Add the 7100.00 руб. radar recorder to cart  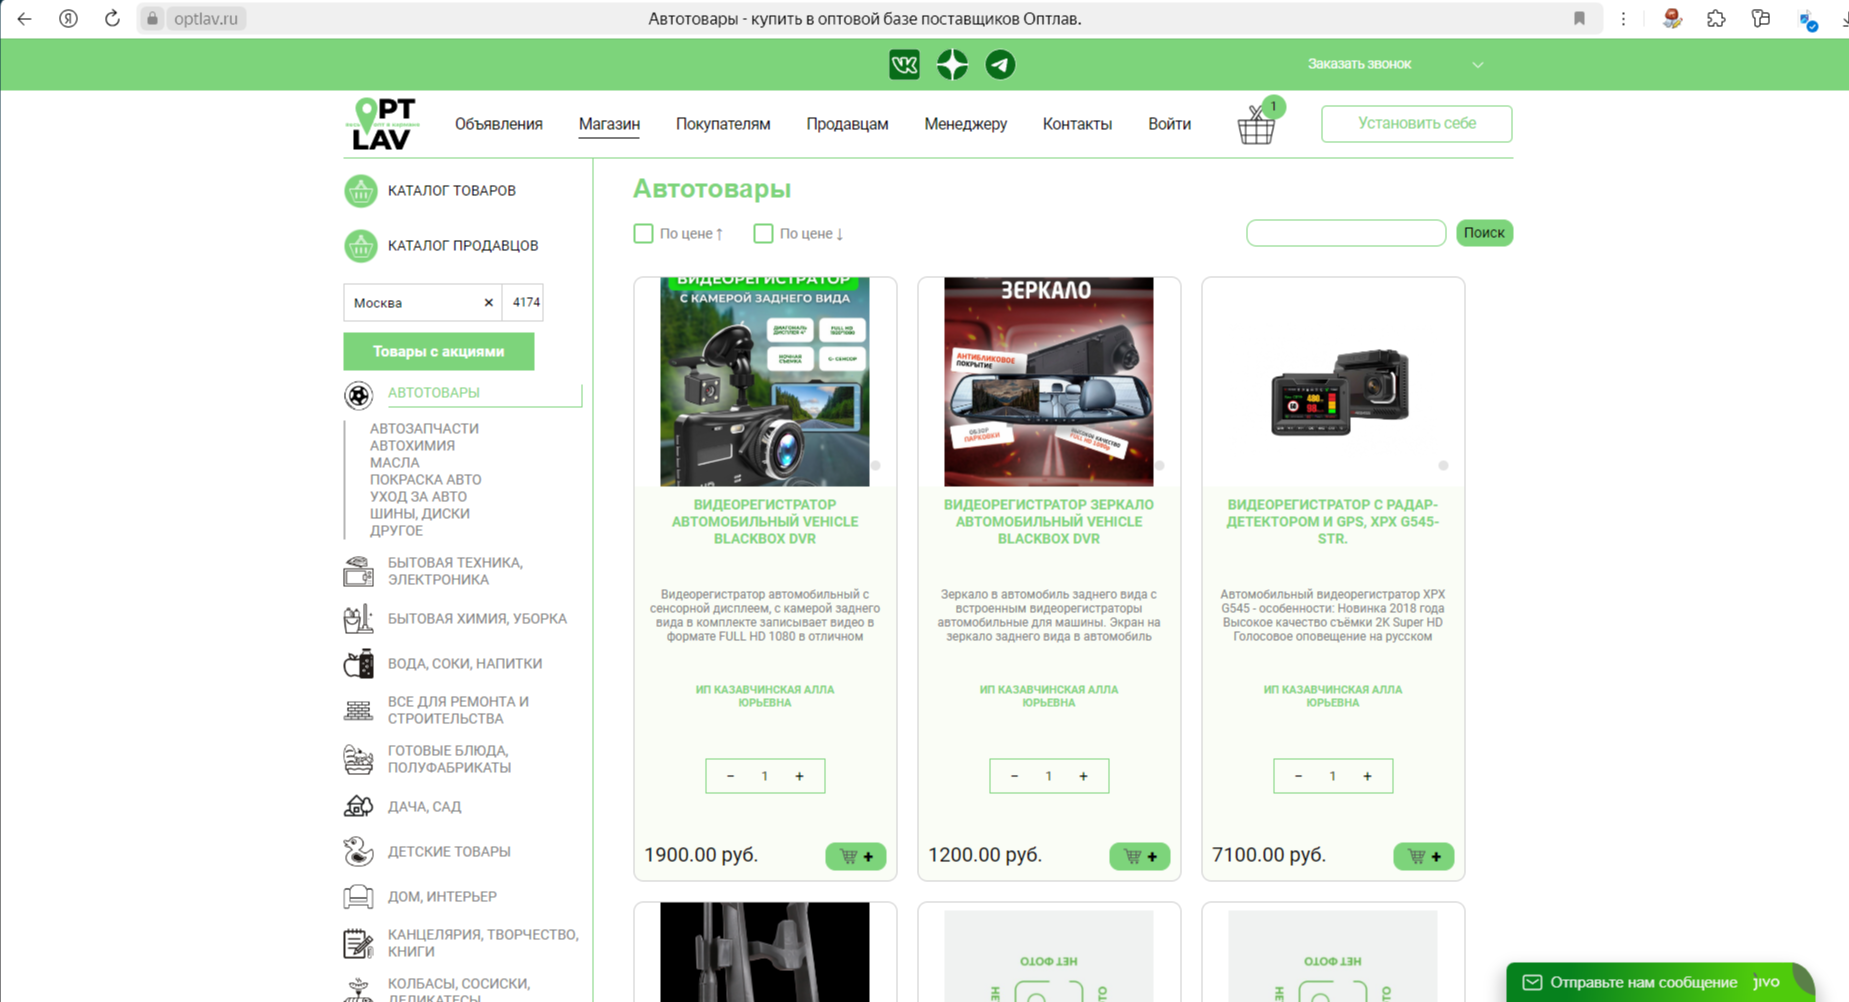click(1424, 856)
